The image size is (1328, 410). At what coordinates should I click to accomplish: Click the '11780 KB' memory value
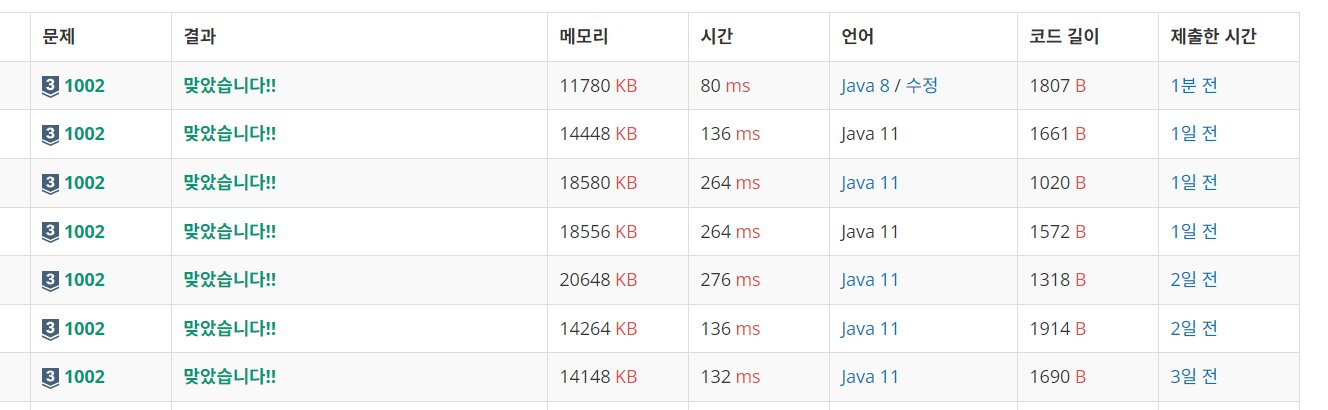click(598, 86)
